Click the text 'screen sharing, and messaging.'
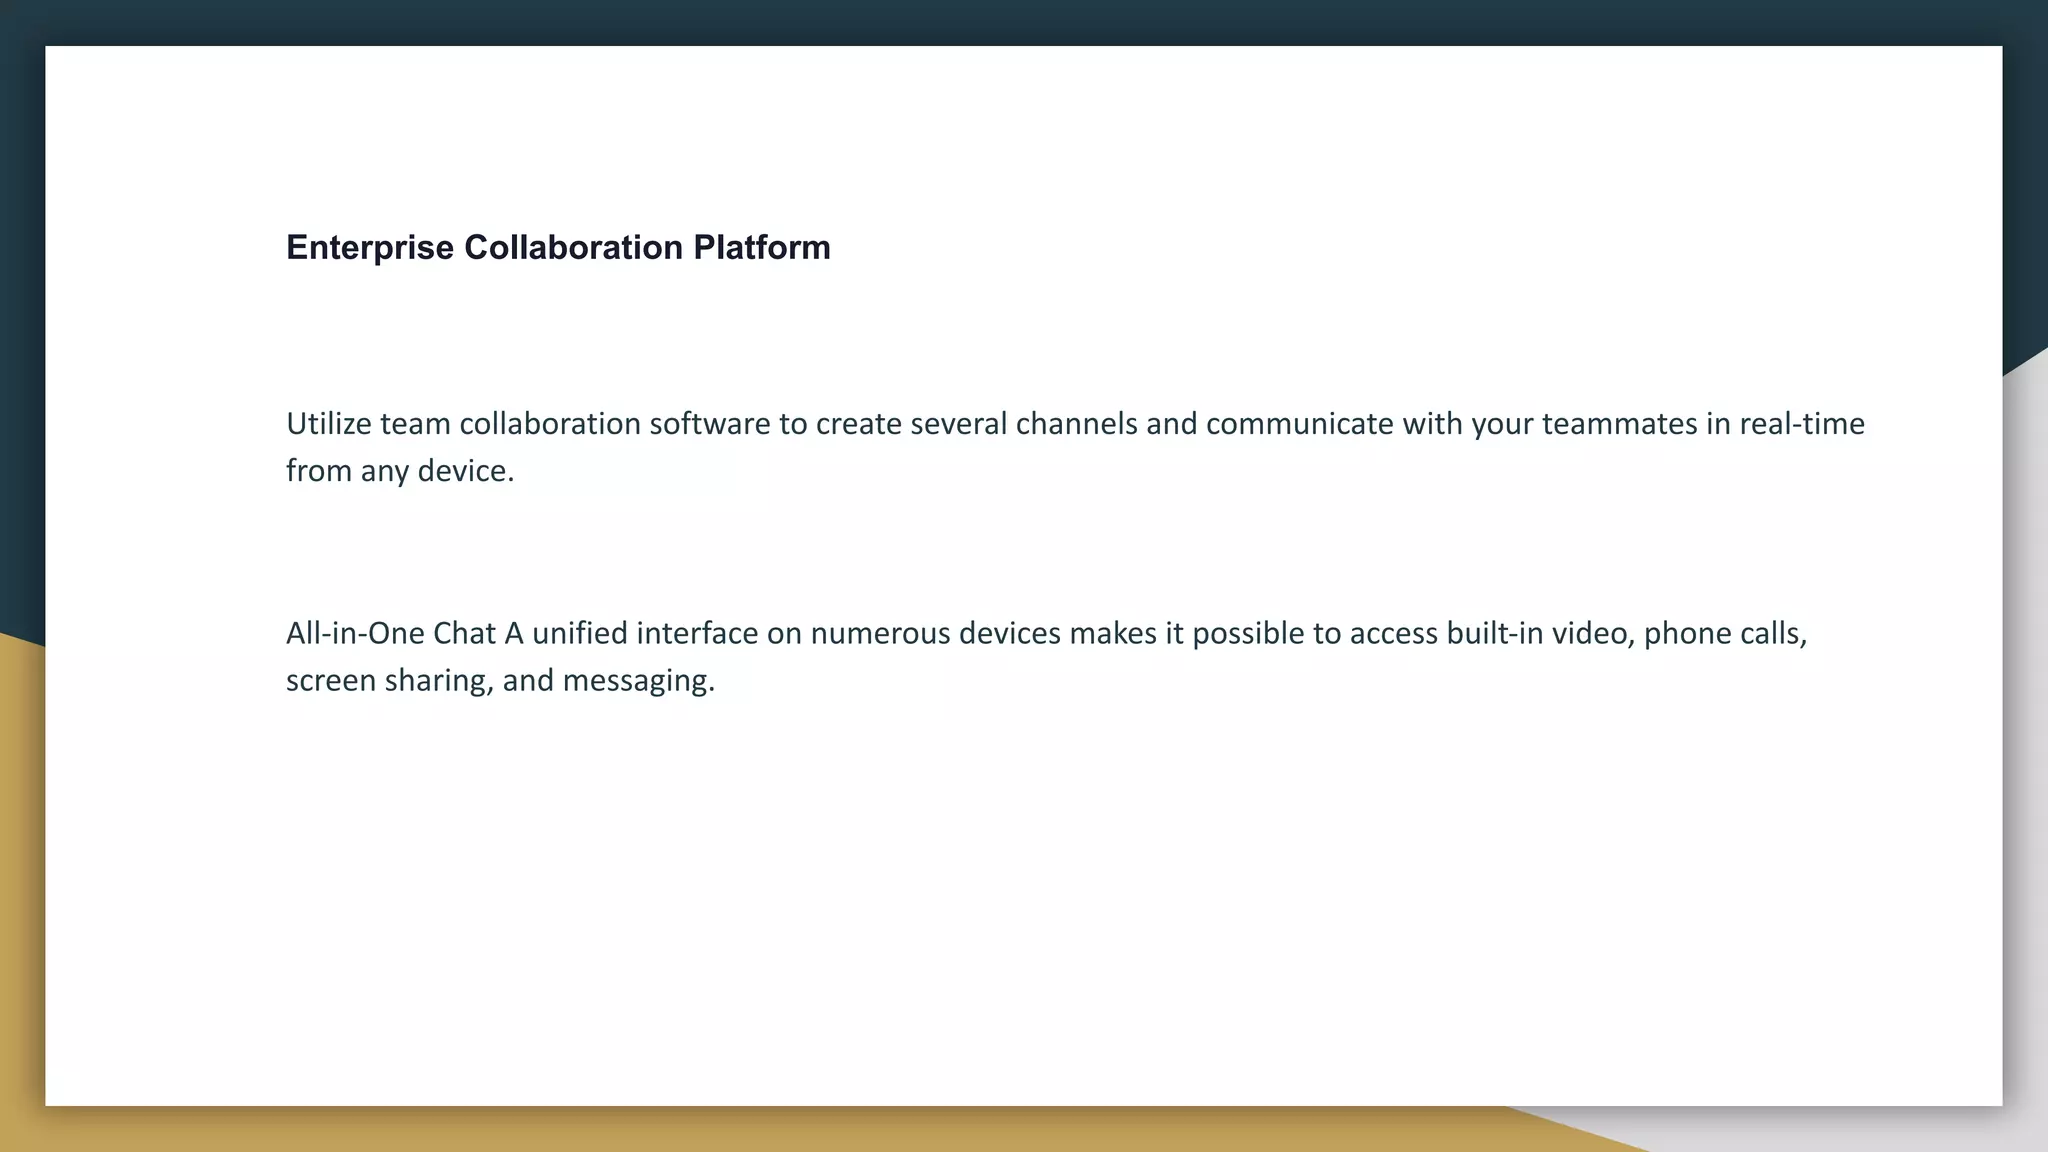The height and width of the screenshot is (1152, 2048). (500, 681)
